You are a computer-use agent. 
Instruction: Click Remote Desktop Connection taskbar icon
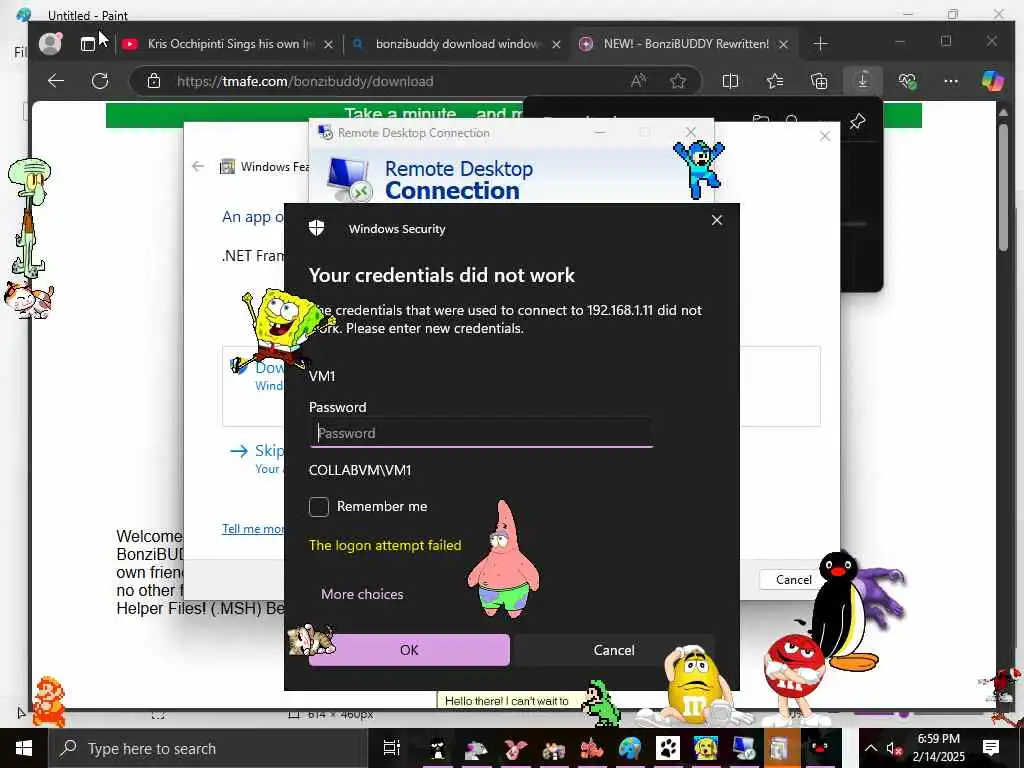[743, 748]
